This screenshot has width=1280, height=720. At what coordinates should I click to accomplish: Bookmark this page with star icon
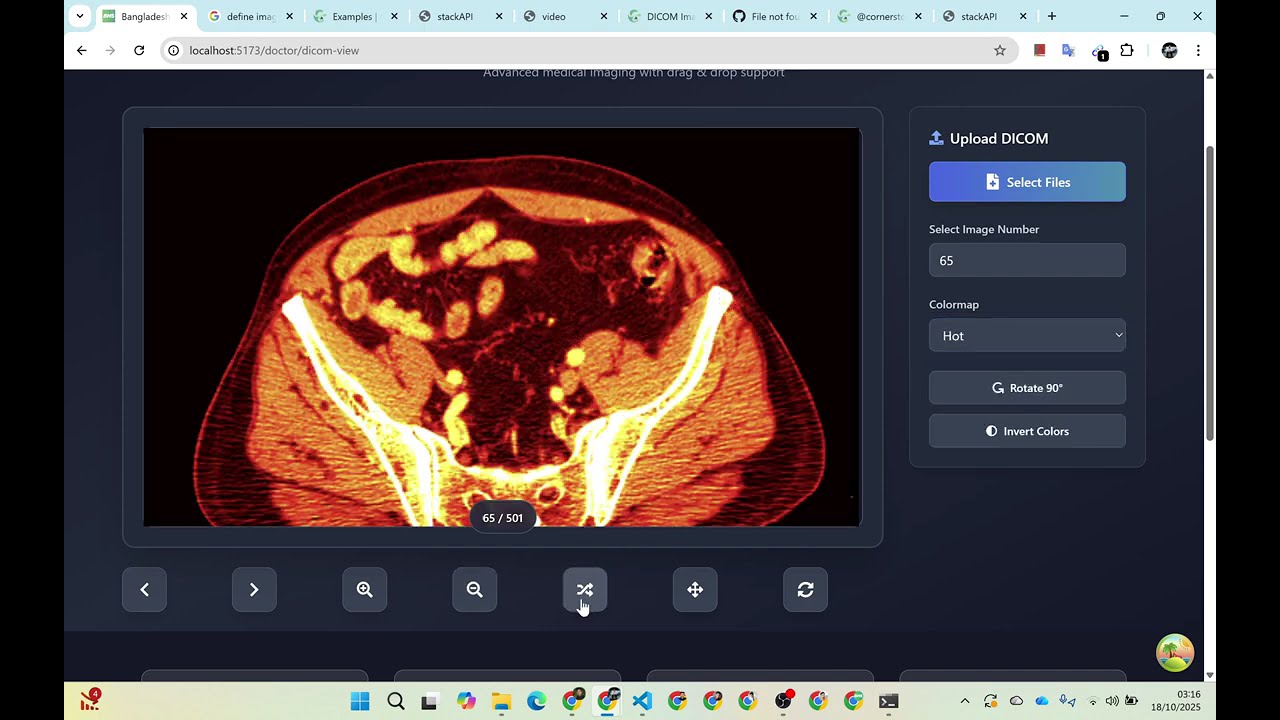[x=999, y=50]
